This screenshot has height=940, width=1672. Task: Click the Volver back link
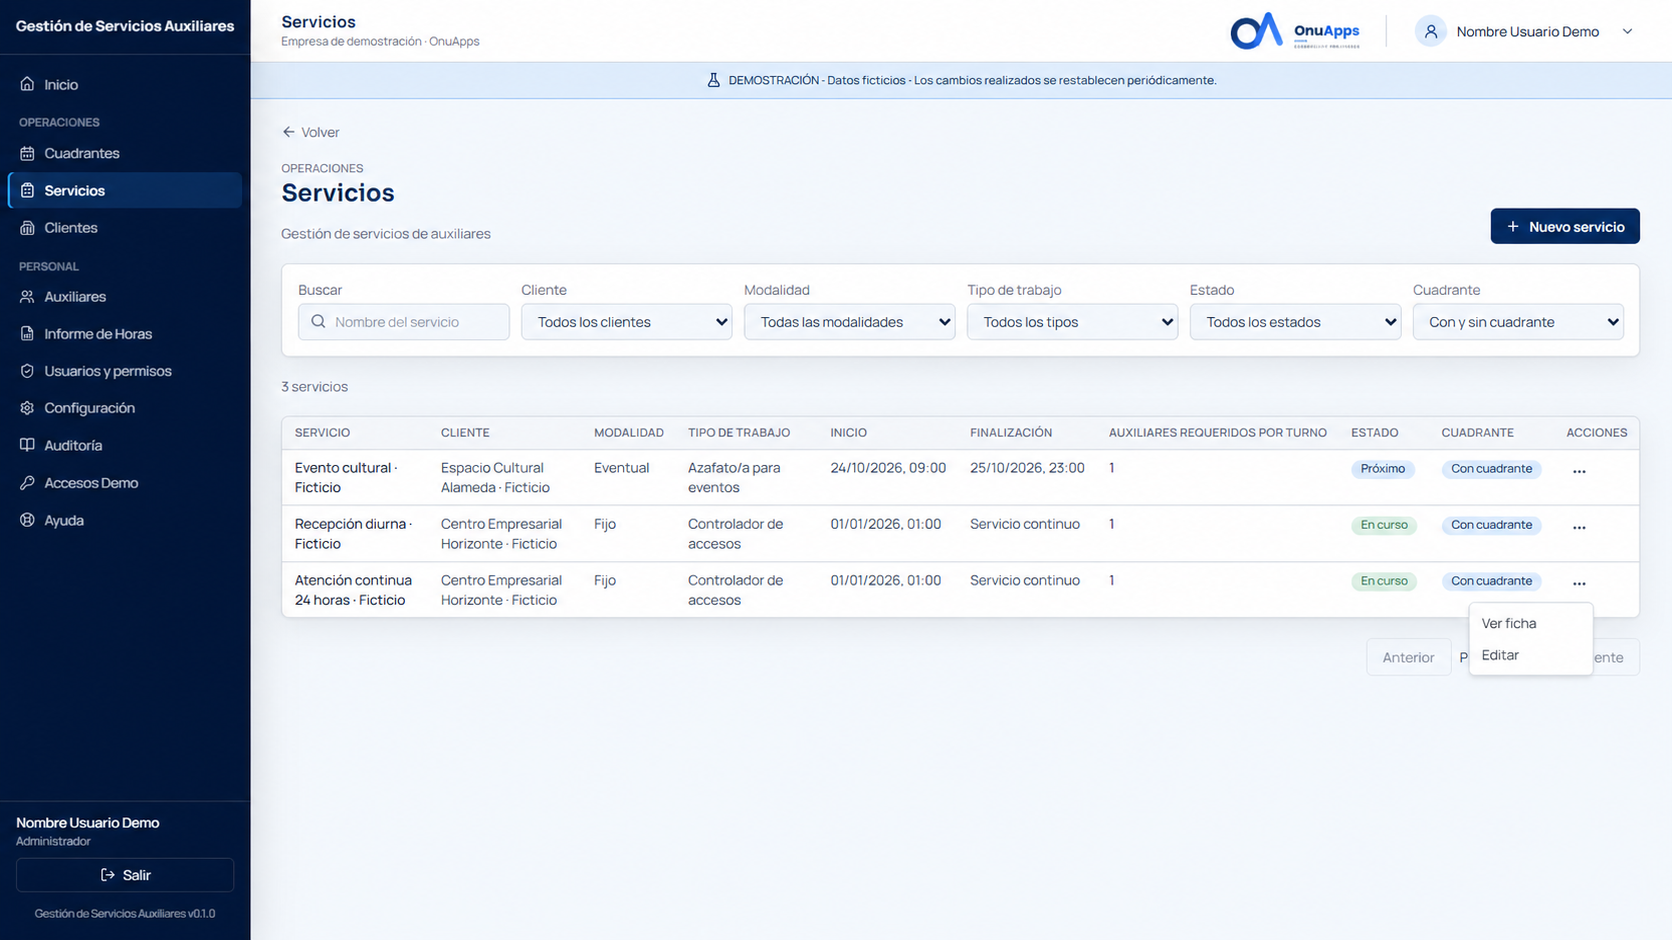pos(310,132)
